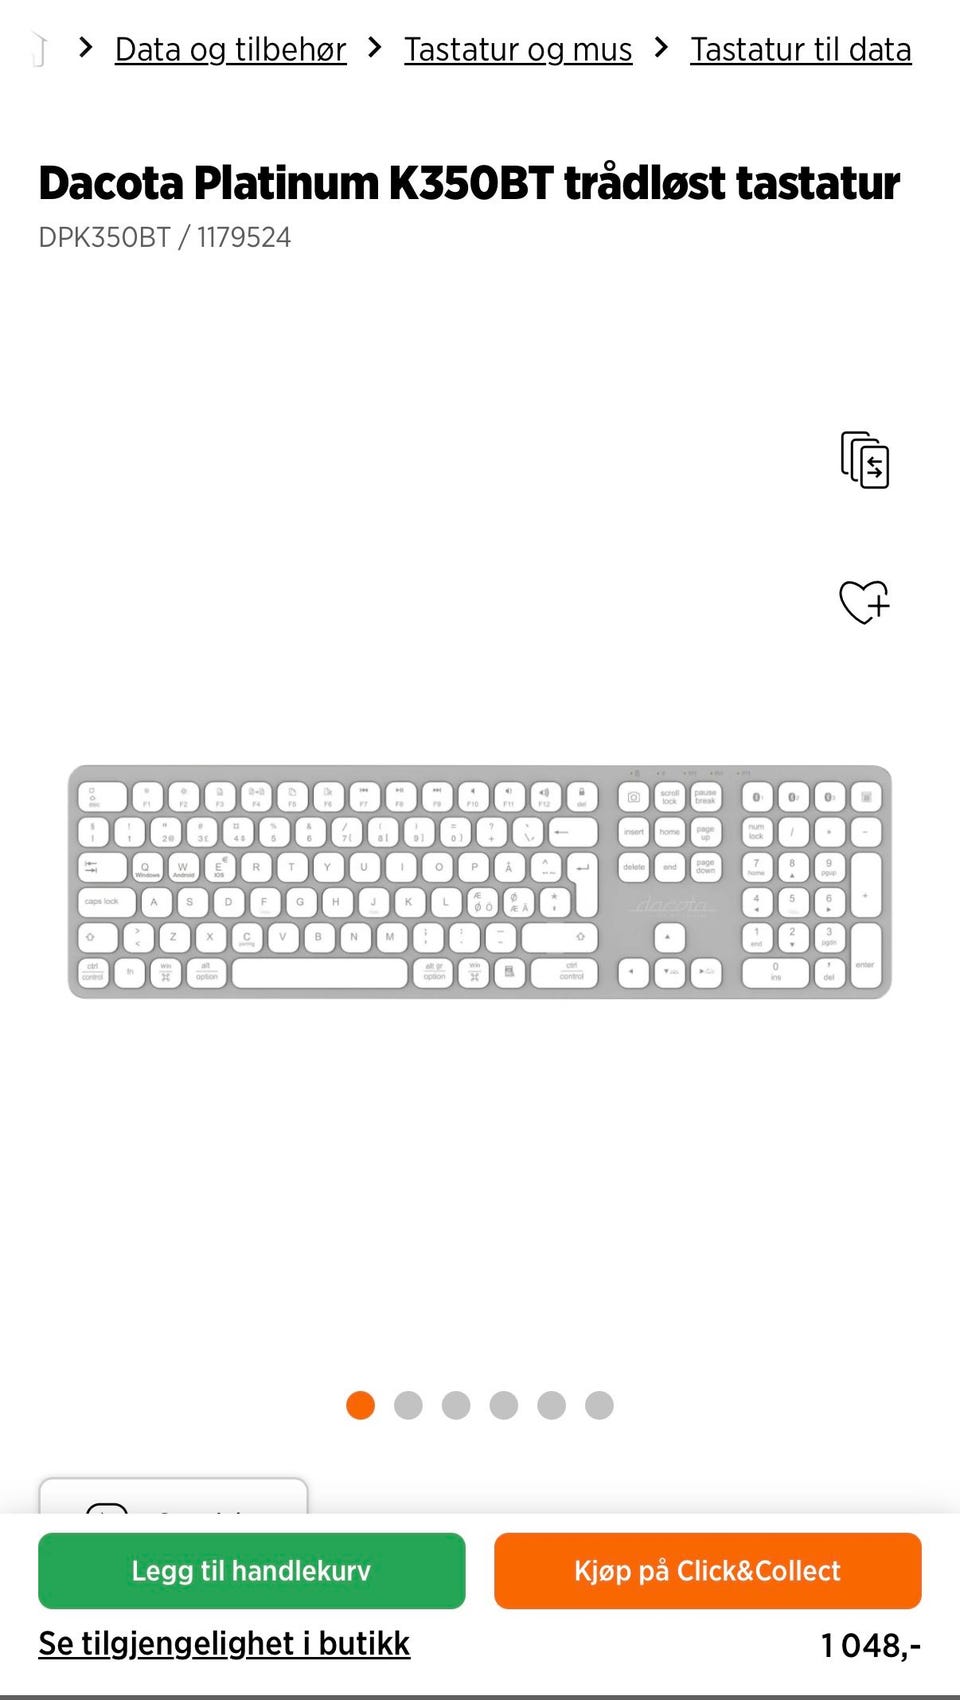Navigate to Tastatur og mus category
The image size is (960, 1700).
[518, 49]
